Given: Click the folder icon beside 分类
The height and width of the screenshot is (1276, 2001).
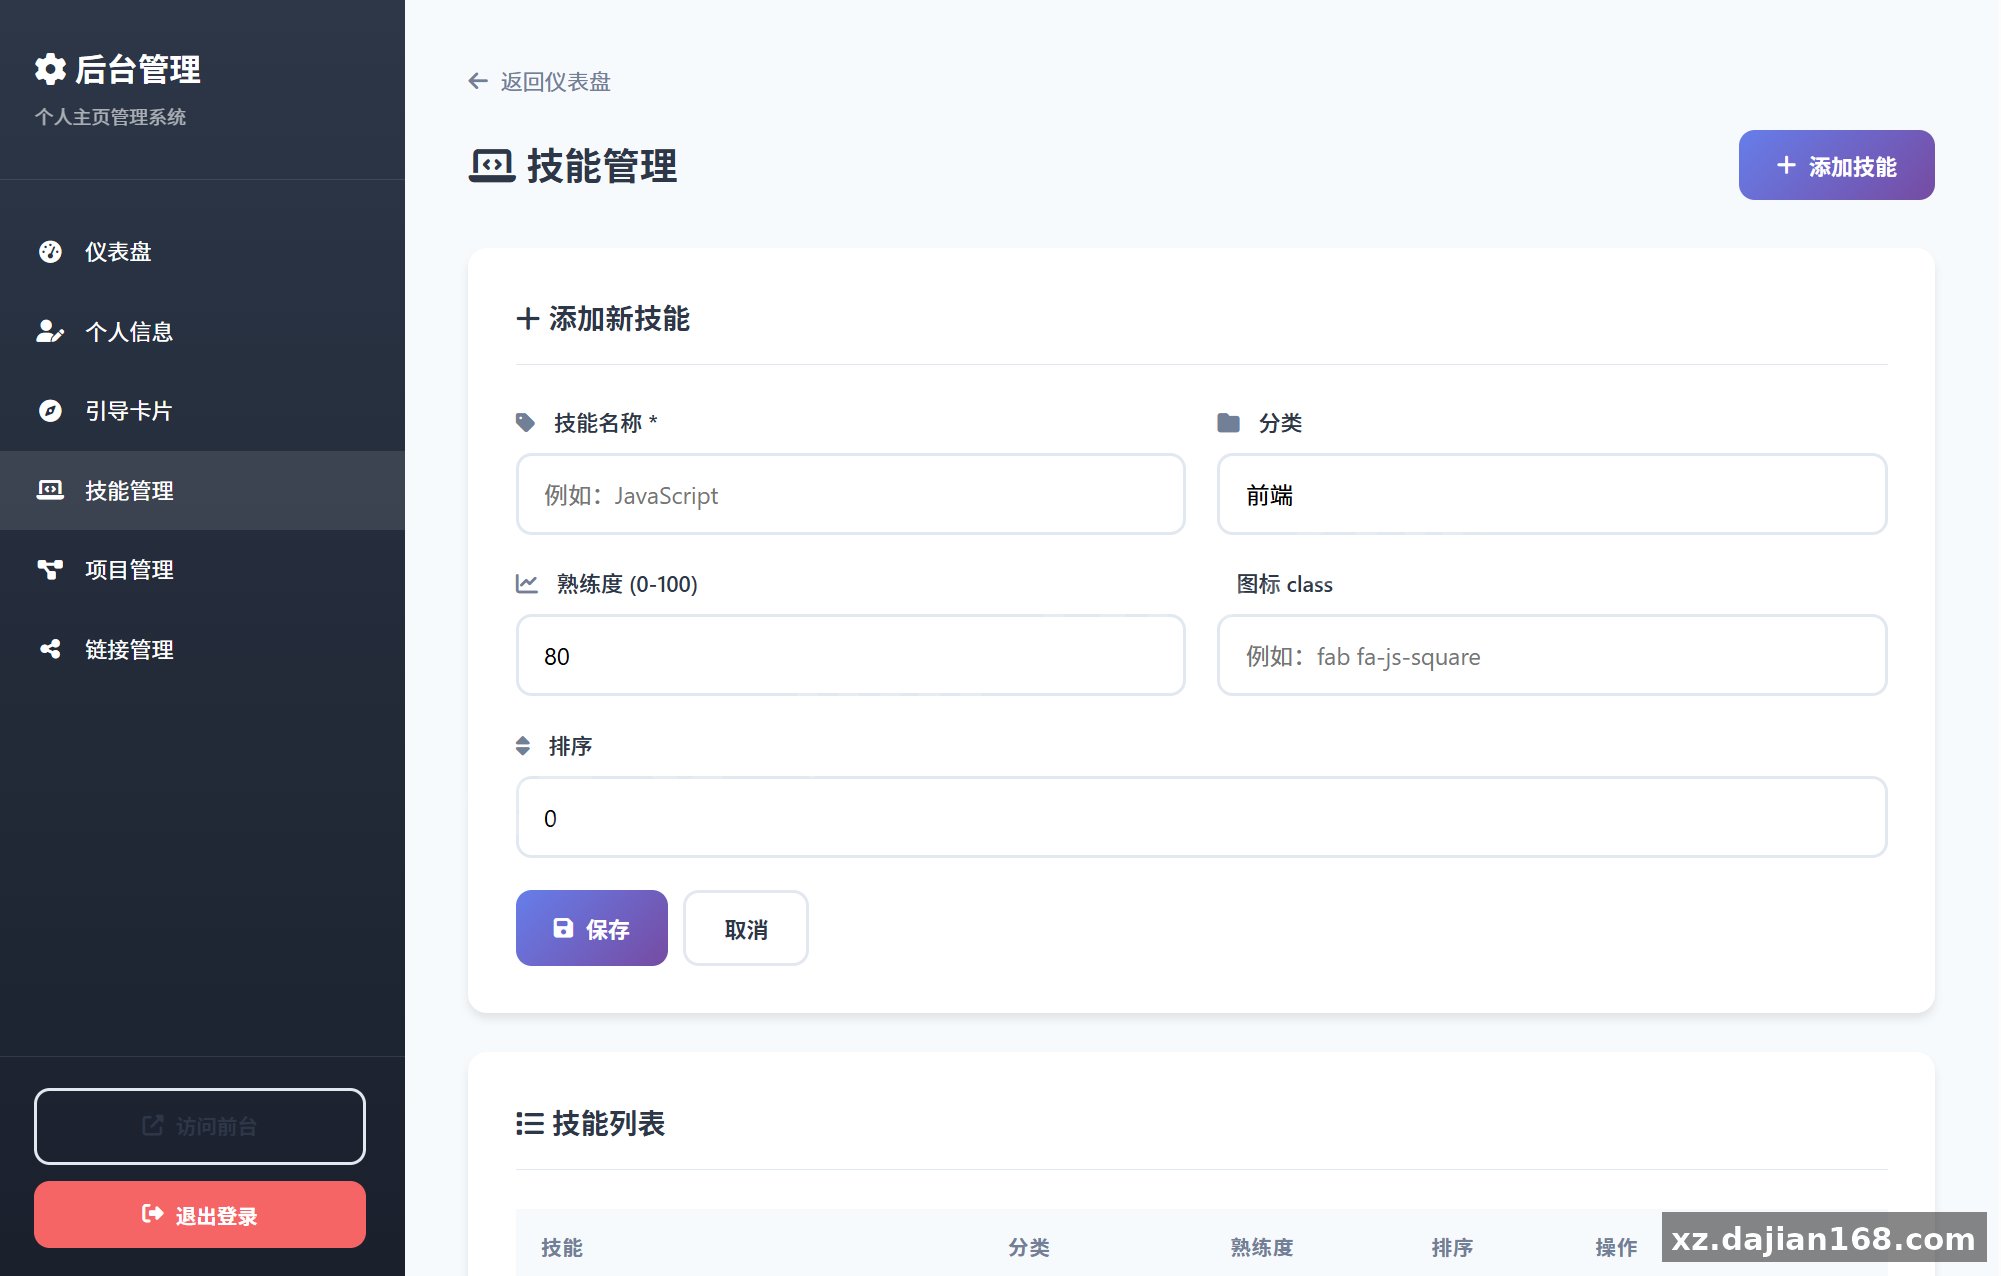Looking at the screenshot, I should click(1228, 422).
